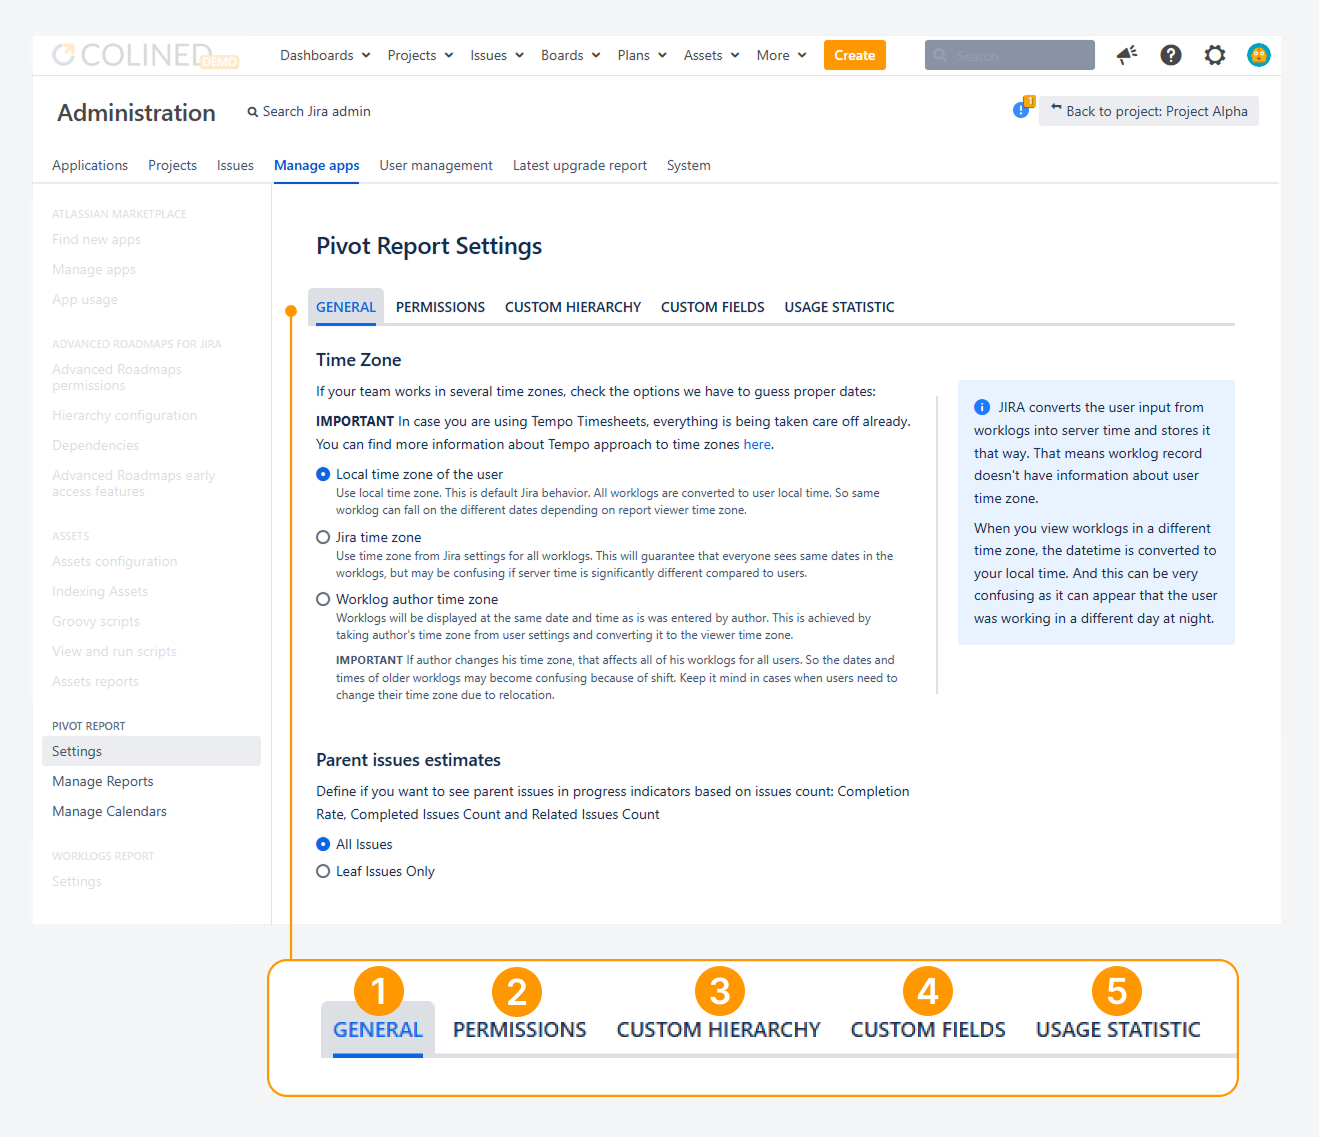Open the megaphone feedback icon

[x=1127, y=55]
